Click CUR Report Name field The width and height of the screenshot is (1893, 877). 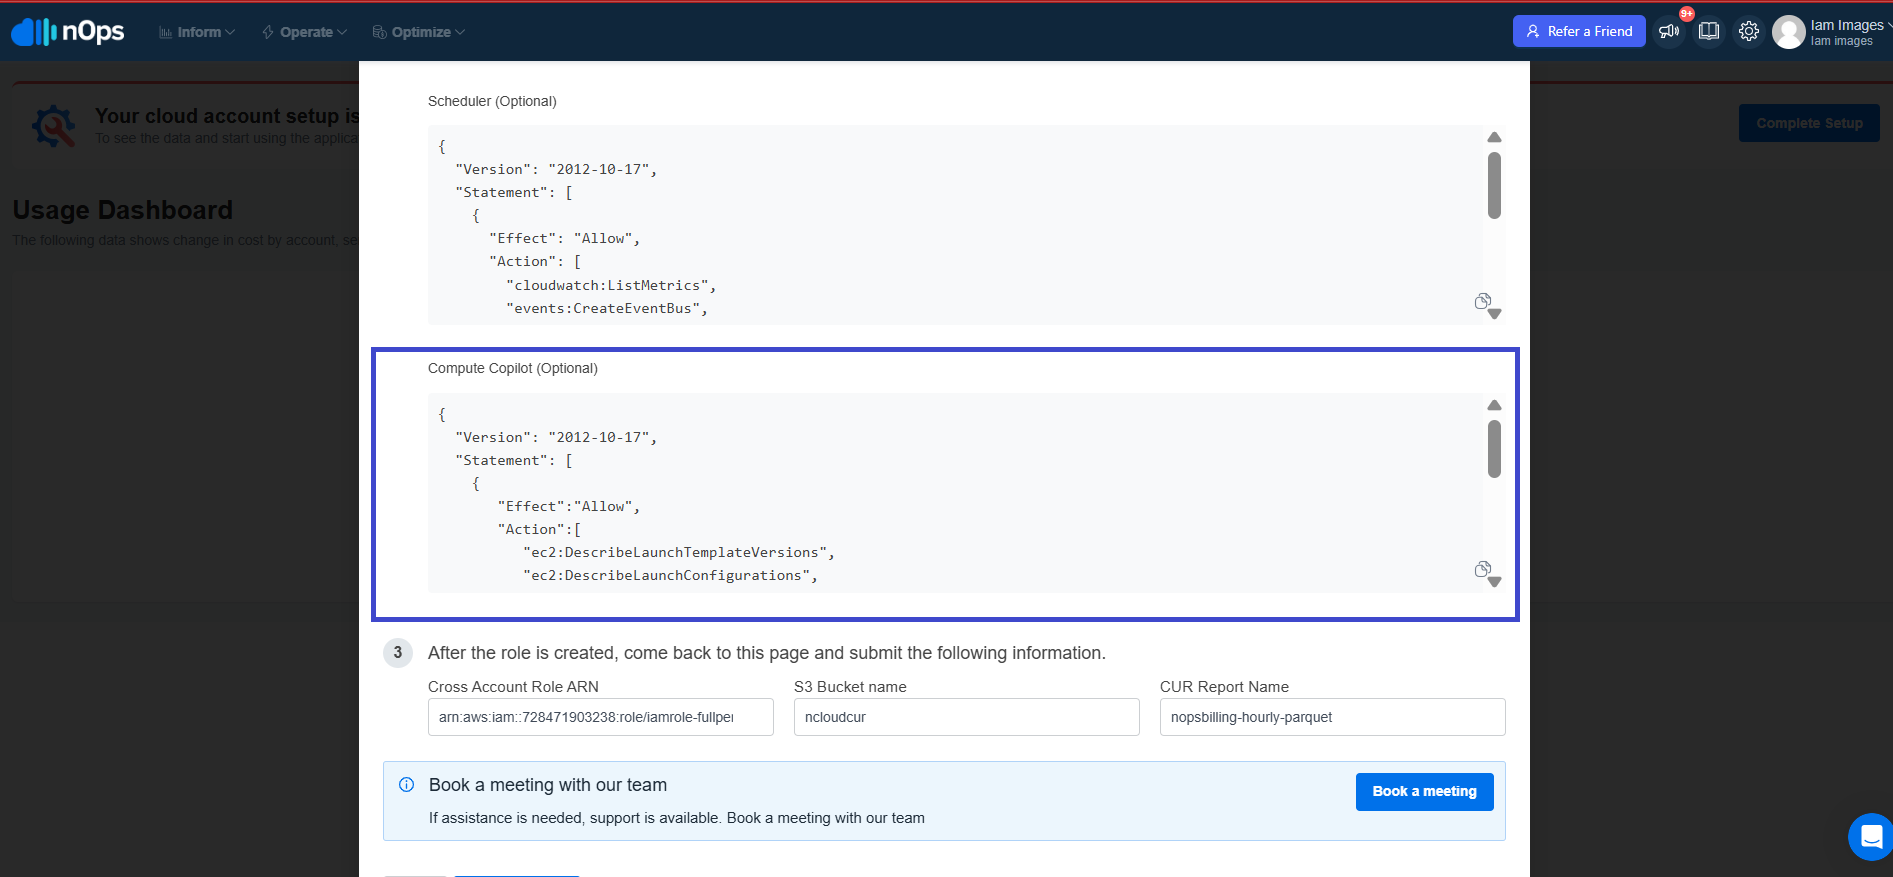[1333, 717]
